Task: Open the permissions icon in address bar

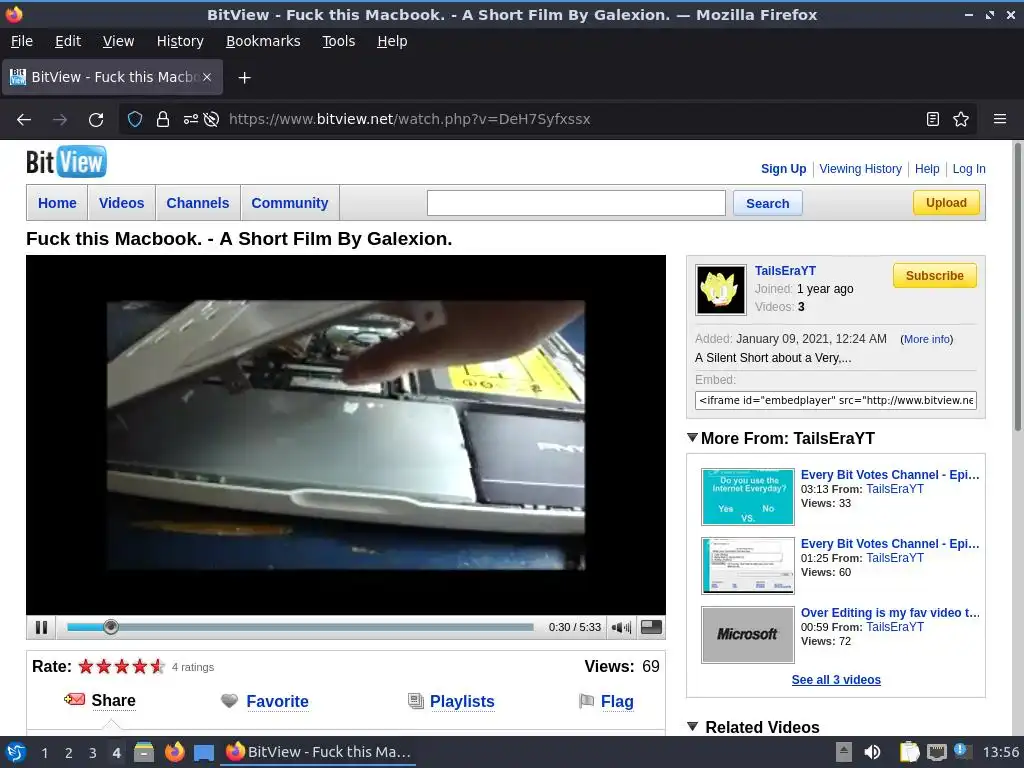Action: (x=191, y=120)
